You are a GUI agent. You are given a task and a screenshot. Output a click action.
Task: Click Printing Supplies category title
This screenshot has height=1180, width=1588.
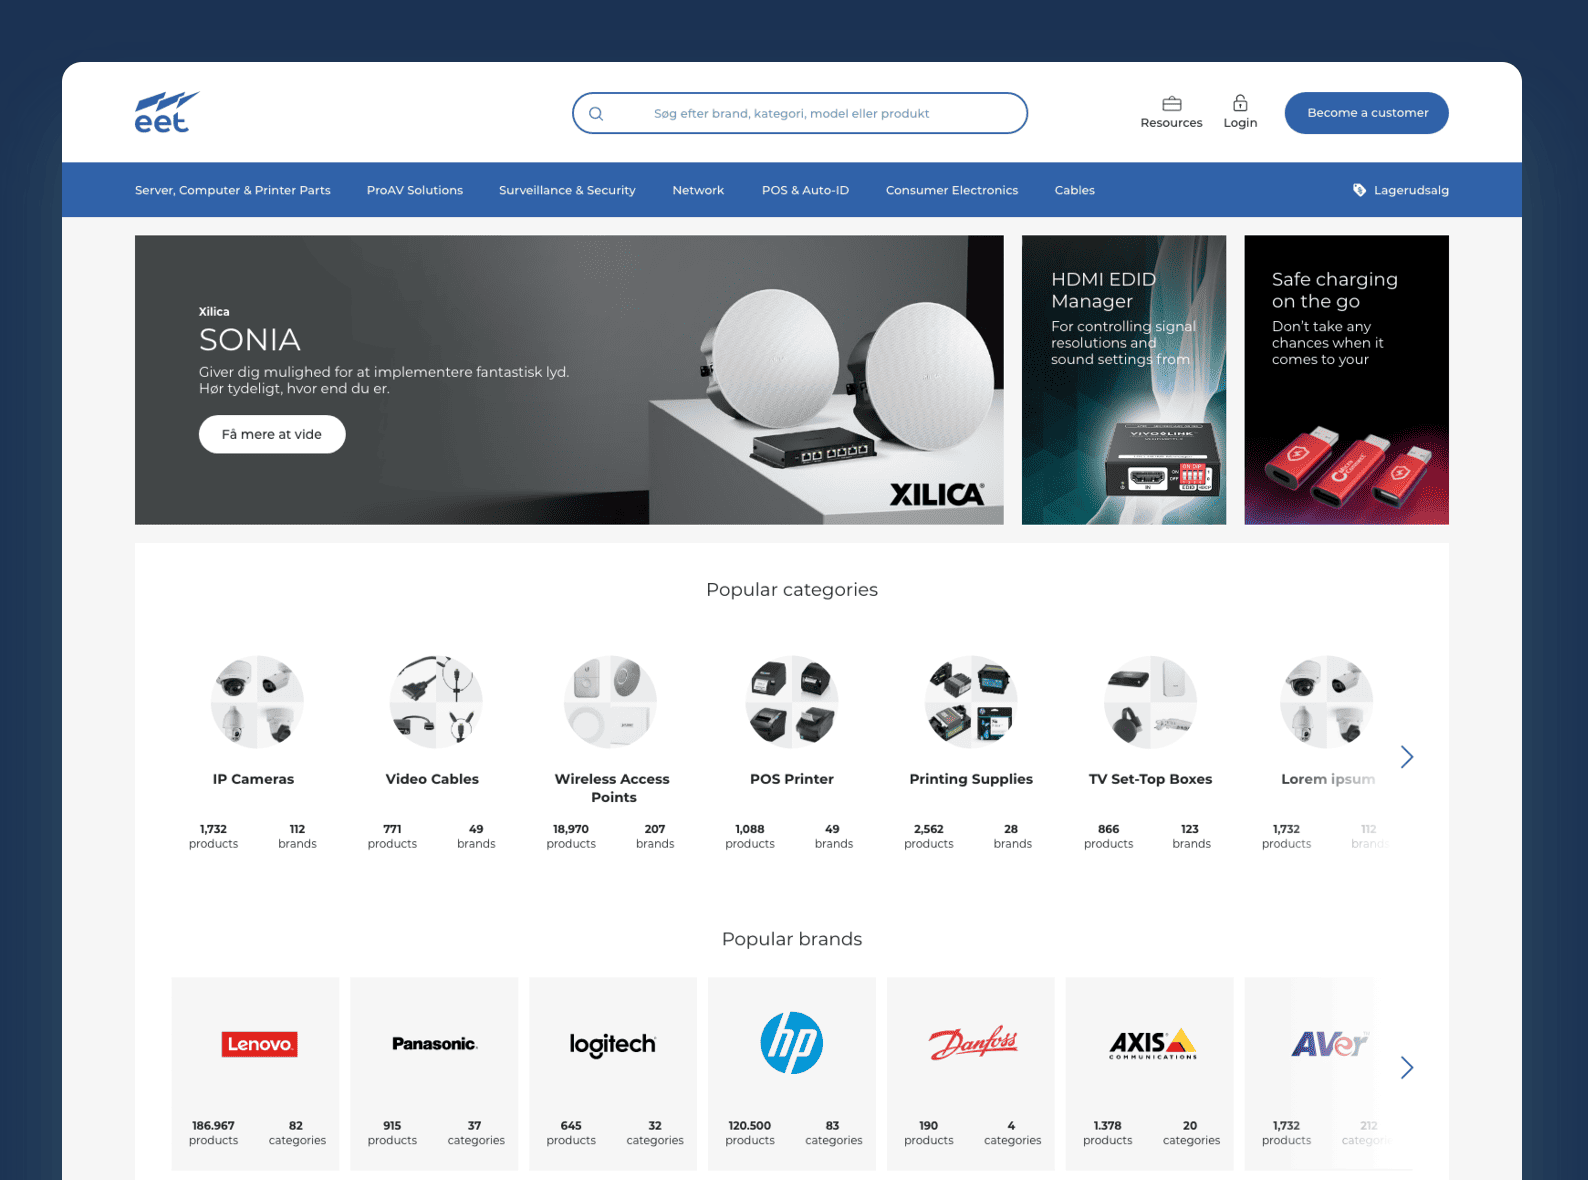[x=971, y=779]
